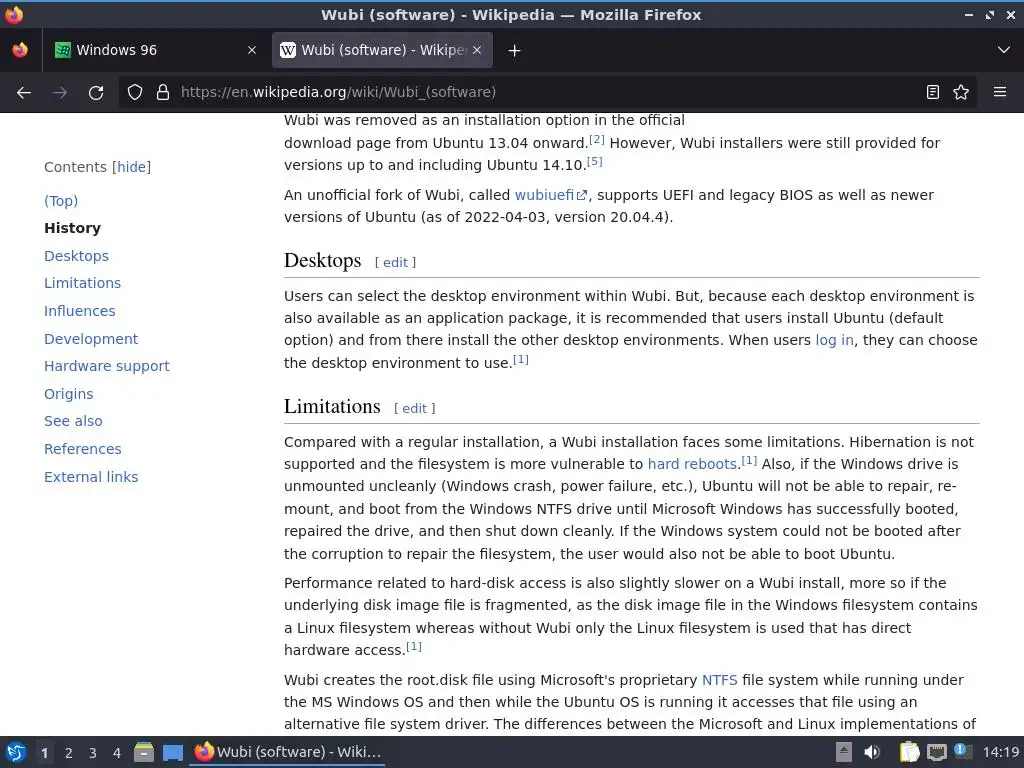Image resolution: width=1024 pixels, height=768 pixels.
Task: Switch to workspace 1
Action: (44, 753)
